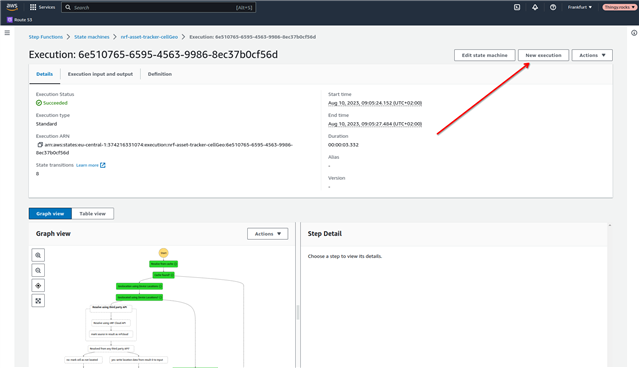
Task: Click info icon on Resolve from cache node
Action: coord(175,264)
